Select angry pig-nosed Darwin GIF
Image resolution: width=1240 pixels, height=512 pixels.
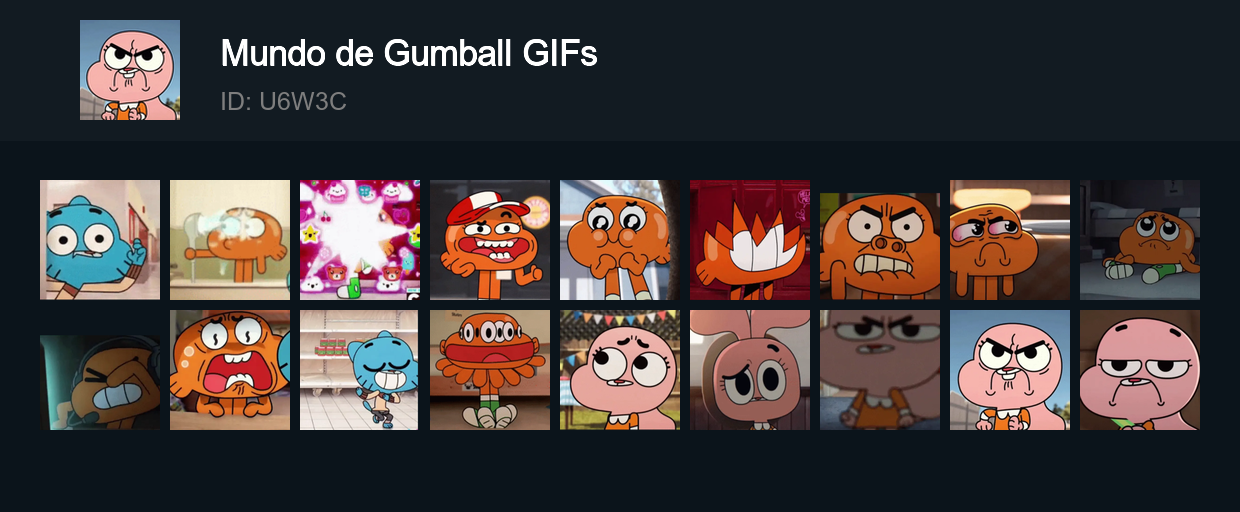point(880,240)
